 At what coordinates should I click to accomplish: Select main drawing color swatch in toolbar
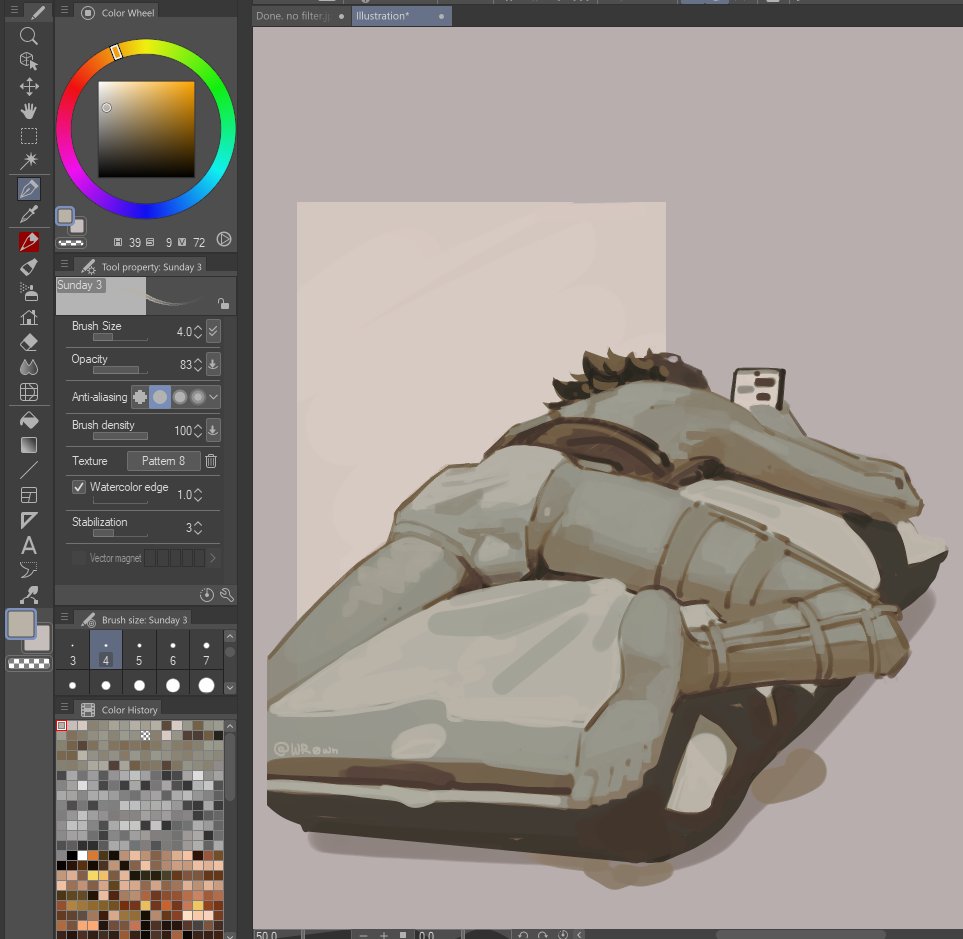[21, 625]
